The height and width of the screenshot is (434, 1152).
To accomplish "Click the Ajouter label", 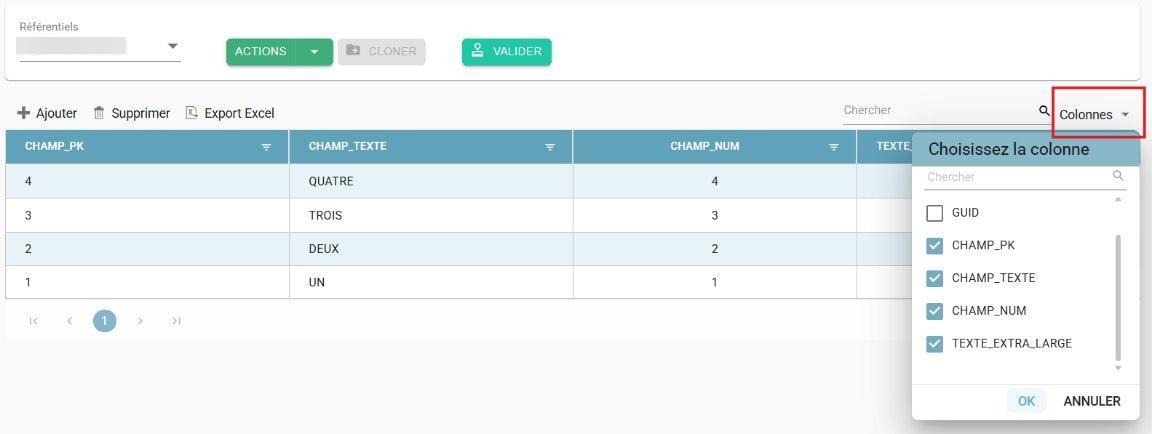I will (x=57, y=113).
